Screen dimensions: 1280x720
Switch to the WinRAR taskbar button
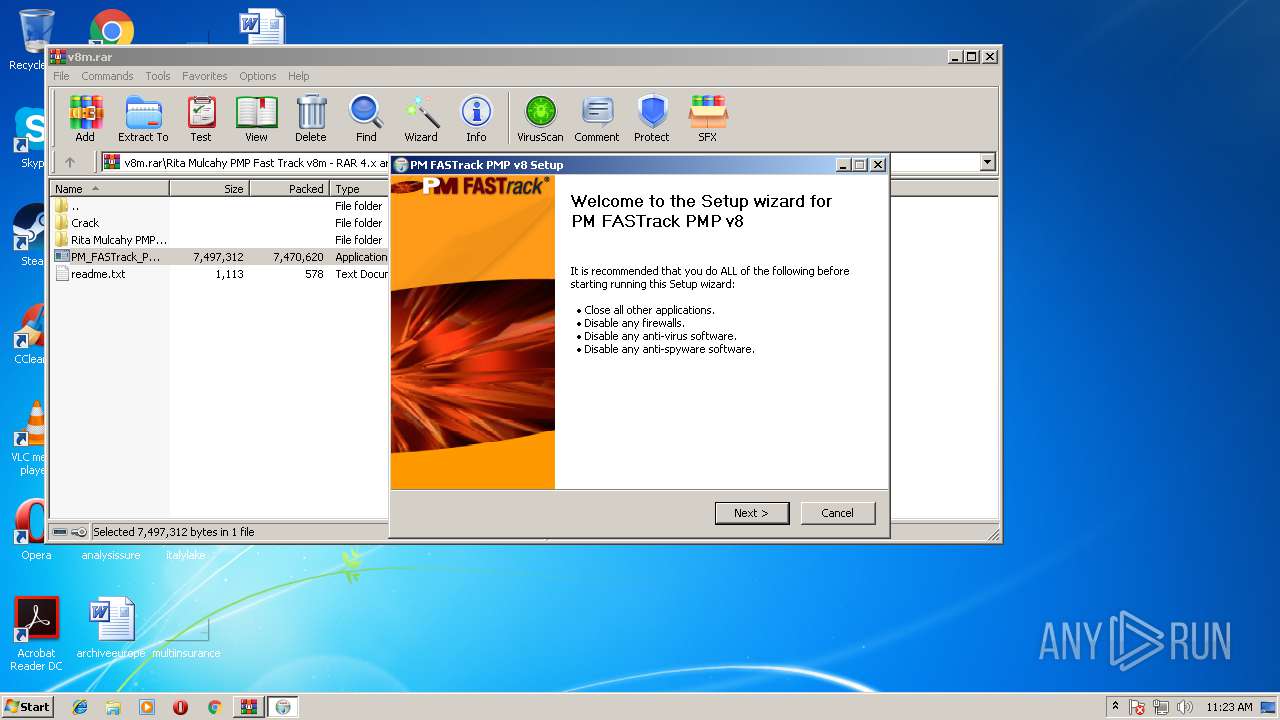click(248, 707)
